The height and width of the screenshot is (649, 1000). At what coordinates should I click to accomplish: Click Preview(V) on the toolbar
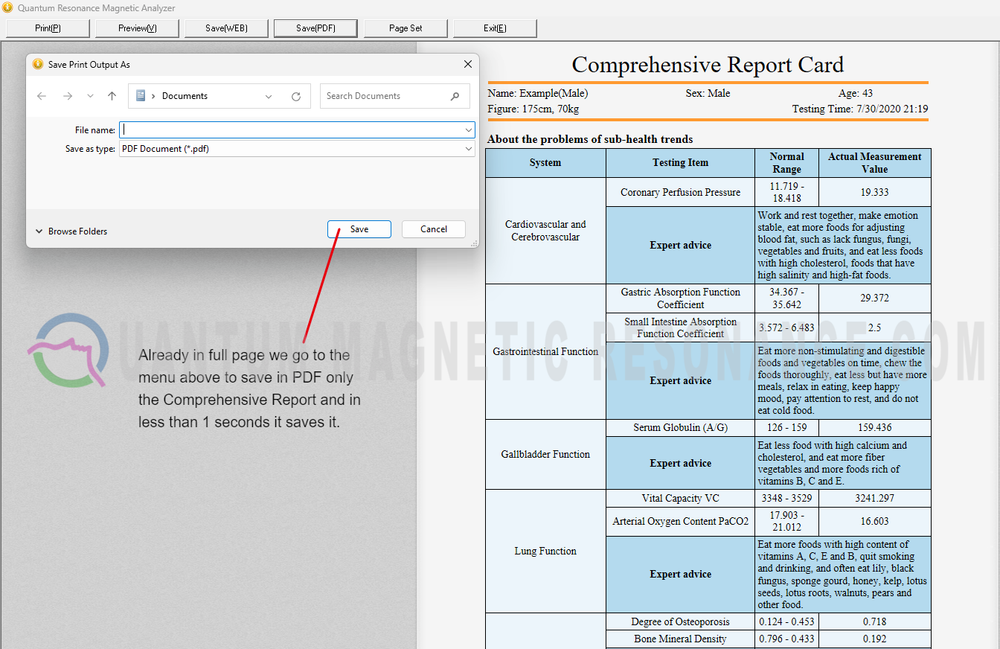coord(136,28)
